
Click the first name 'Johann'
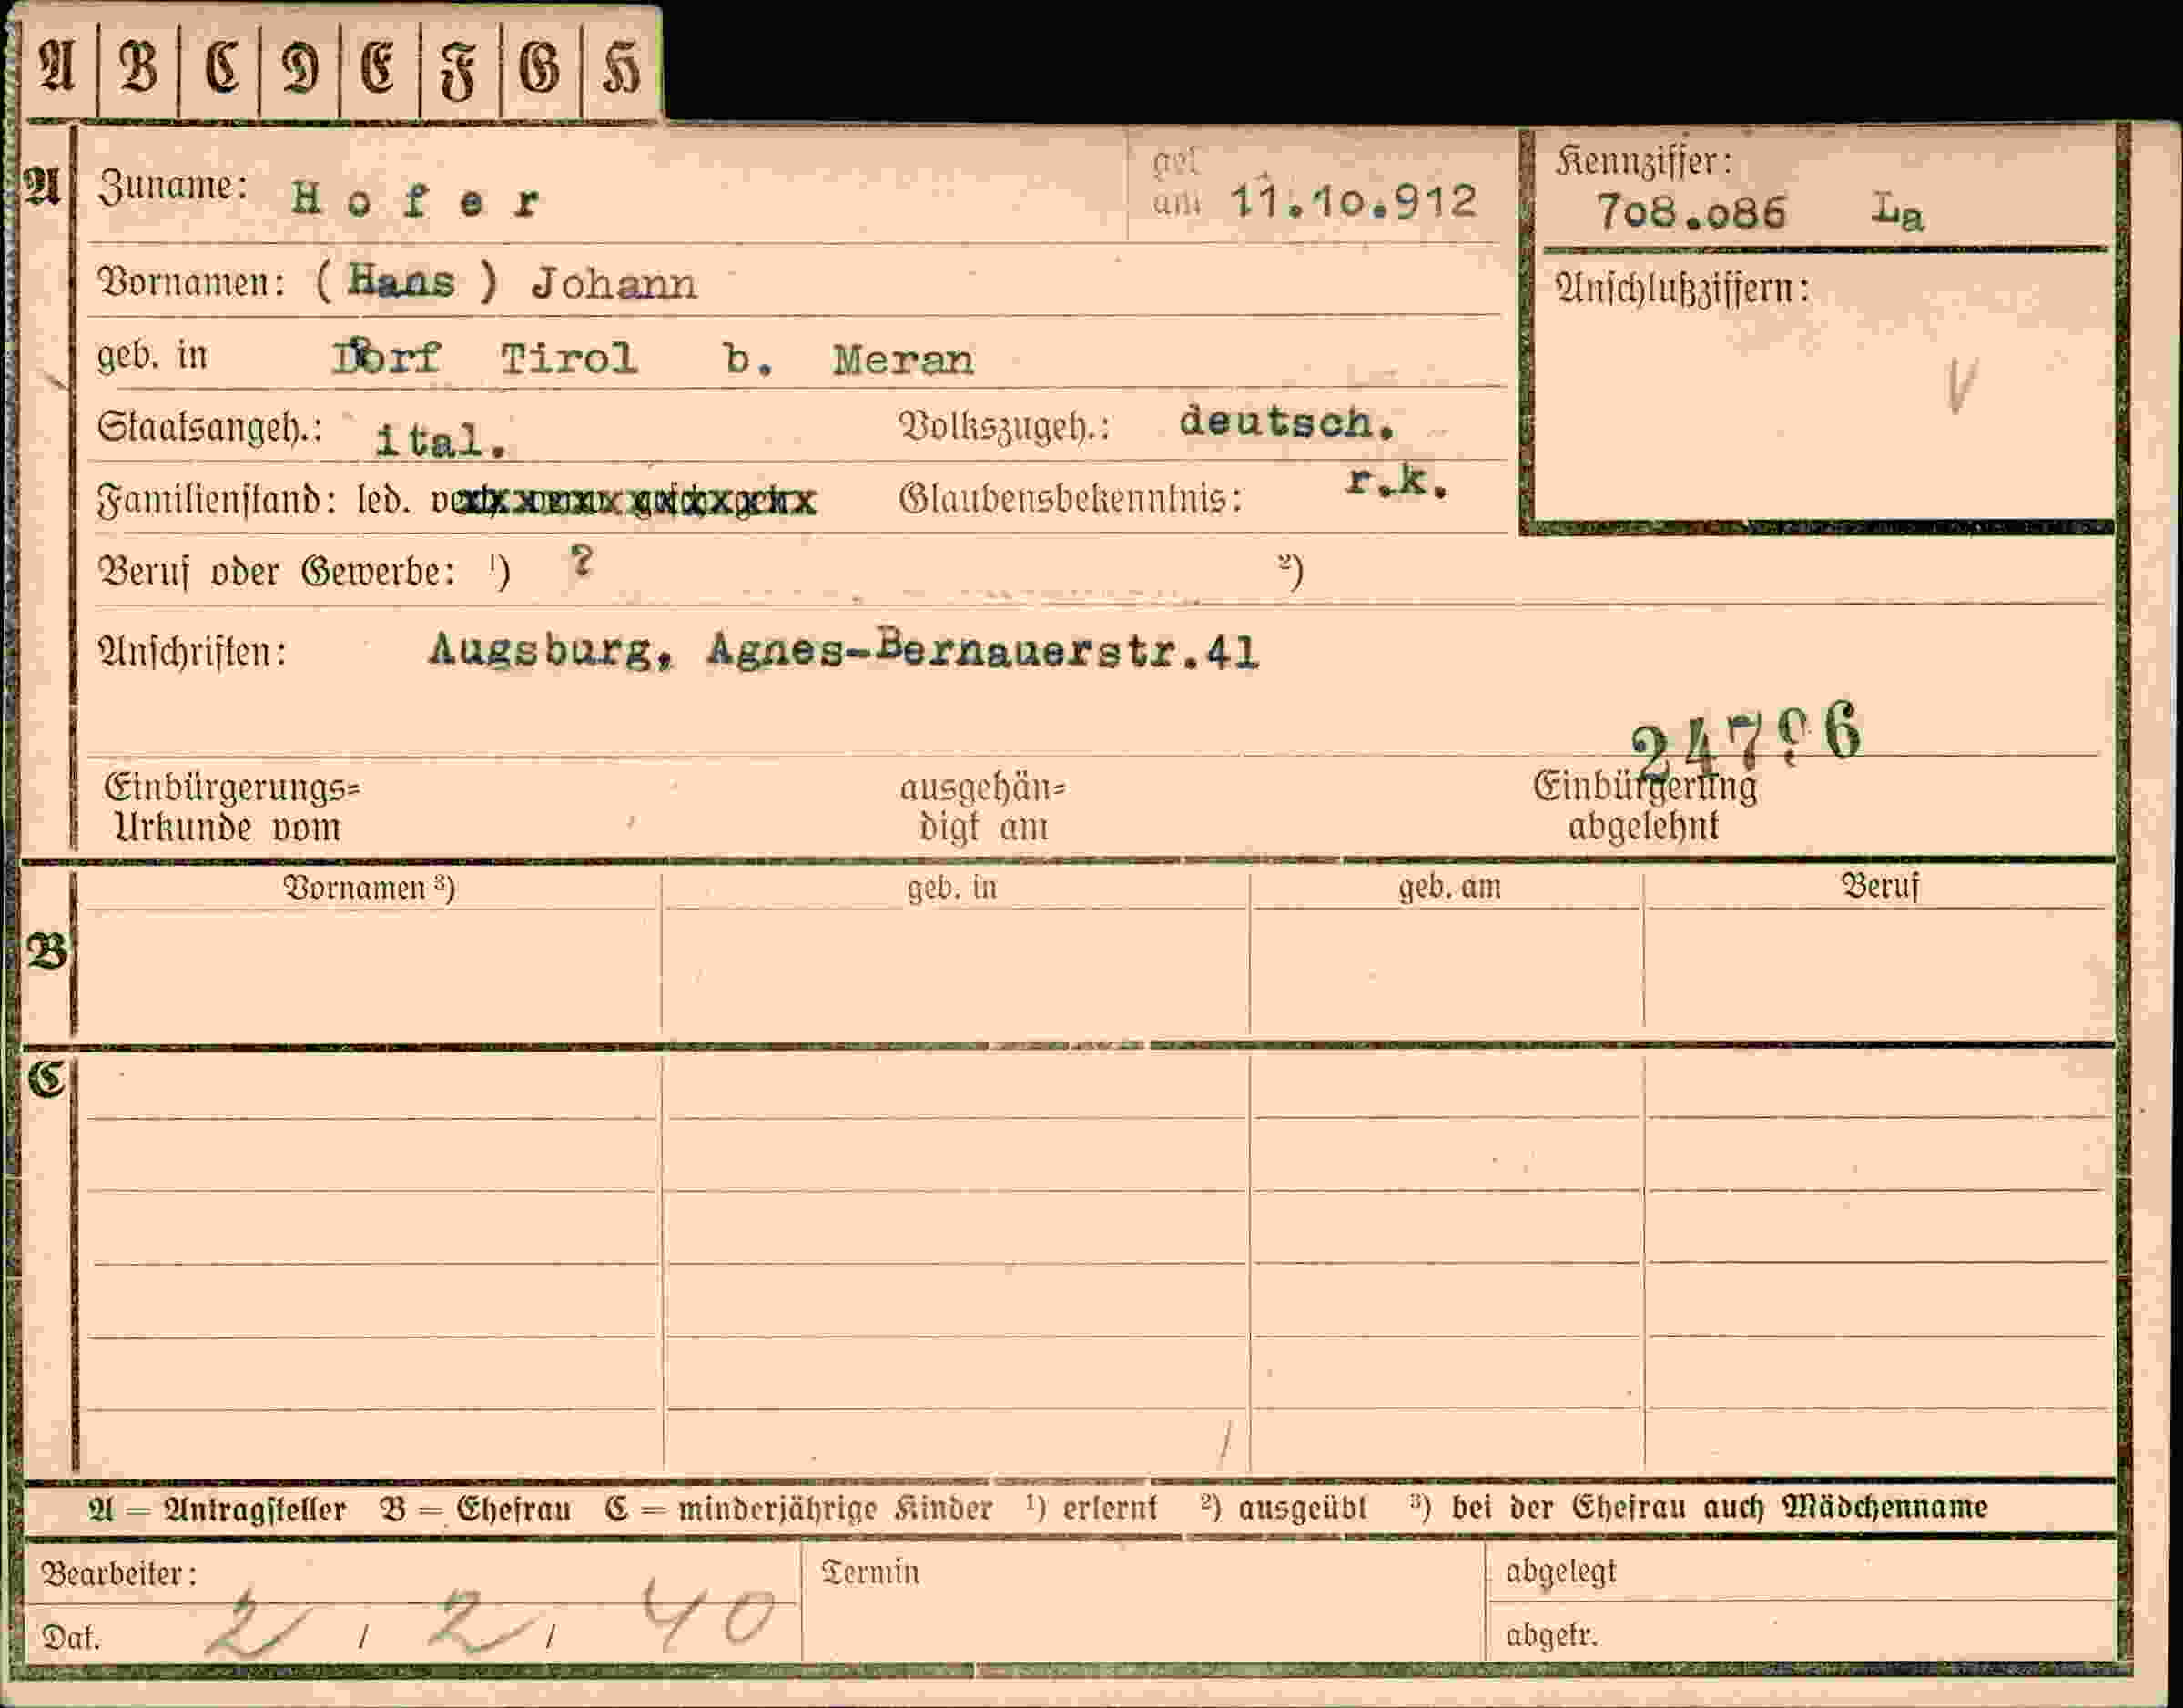[614, 284]
